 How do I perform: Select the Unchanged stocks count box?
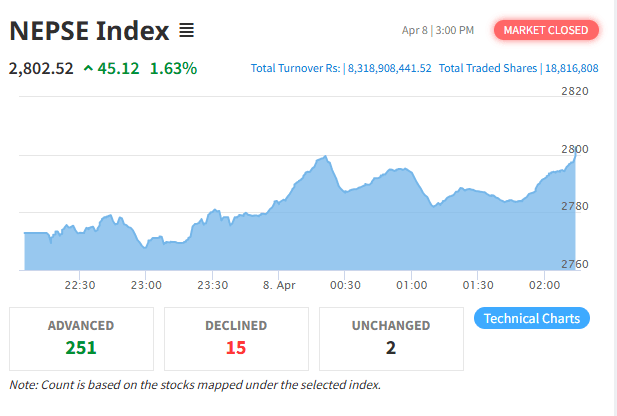point(391,338)
